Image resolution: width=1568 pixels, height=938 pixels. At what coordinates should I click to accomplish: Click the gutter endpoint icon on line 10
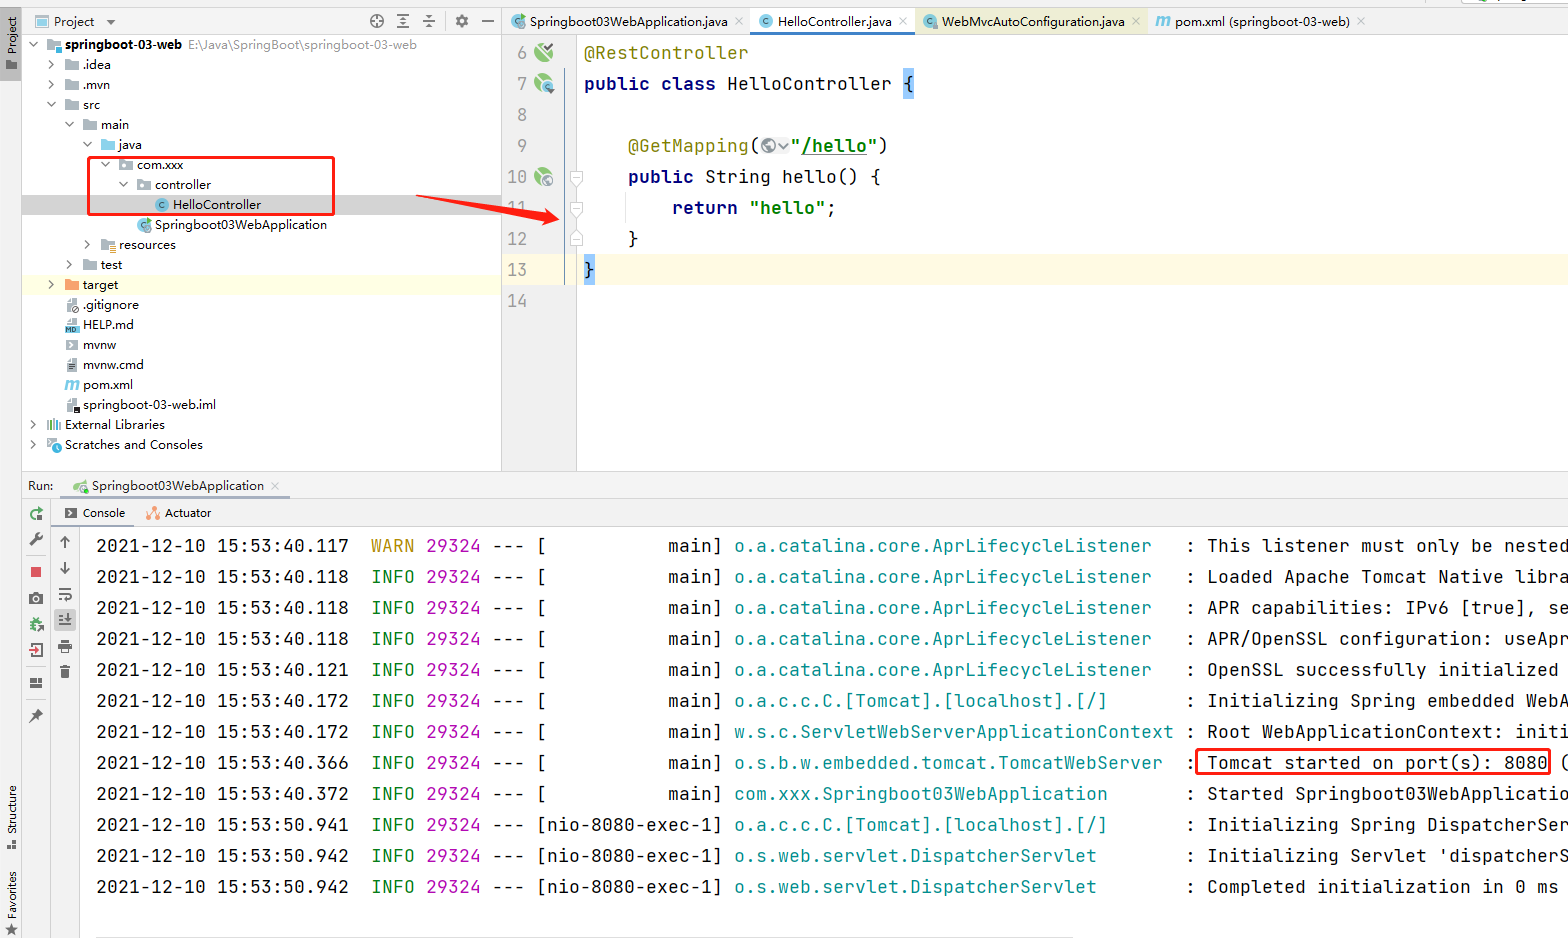tap(544, 176)
